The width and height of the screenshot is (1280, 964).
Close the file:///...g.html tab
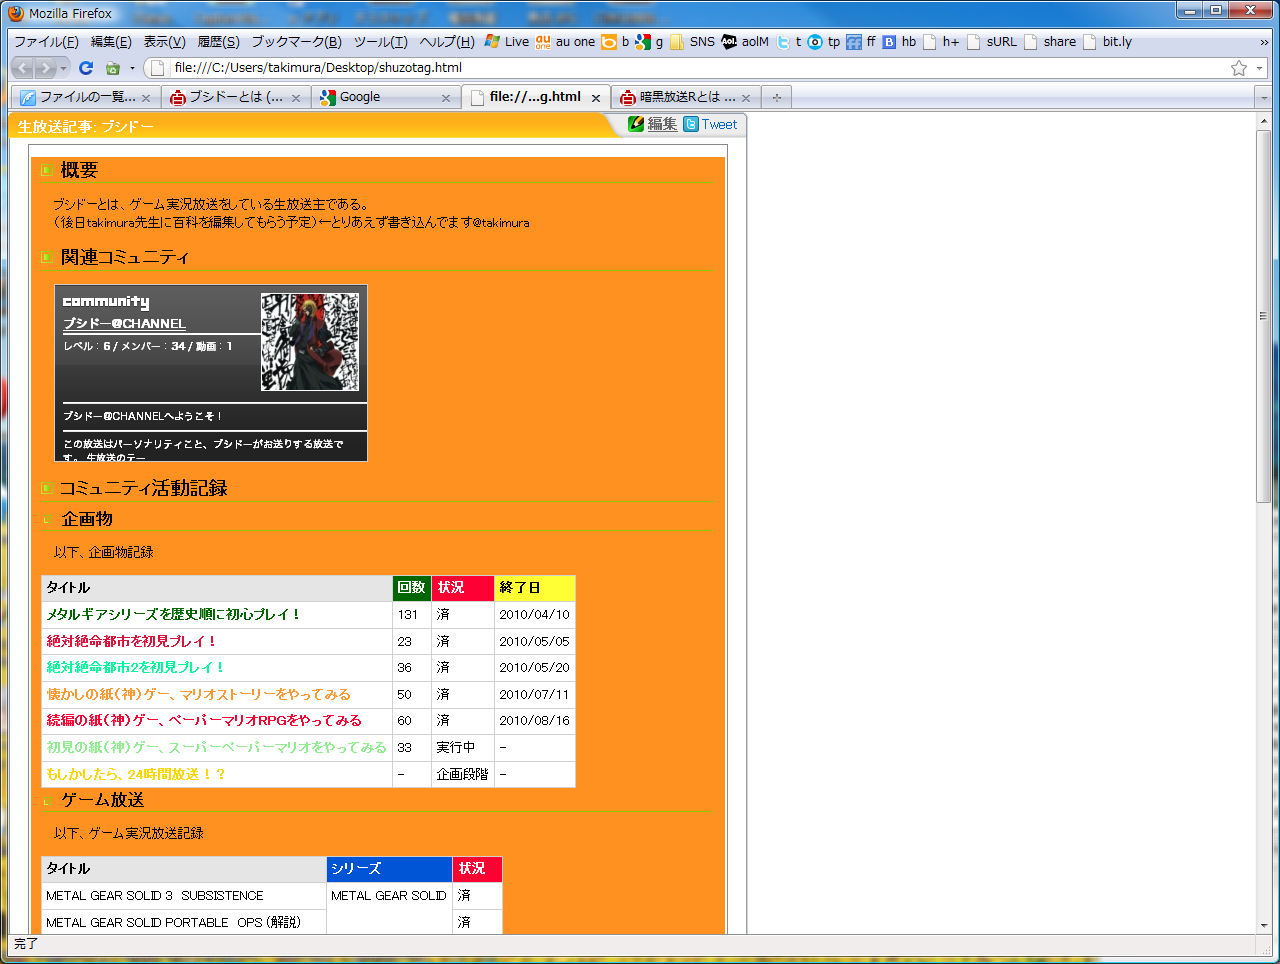point(596,98)
